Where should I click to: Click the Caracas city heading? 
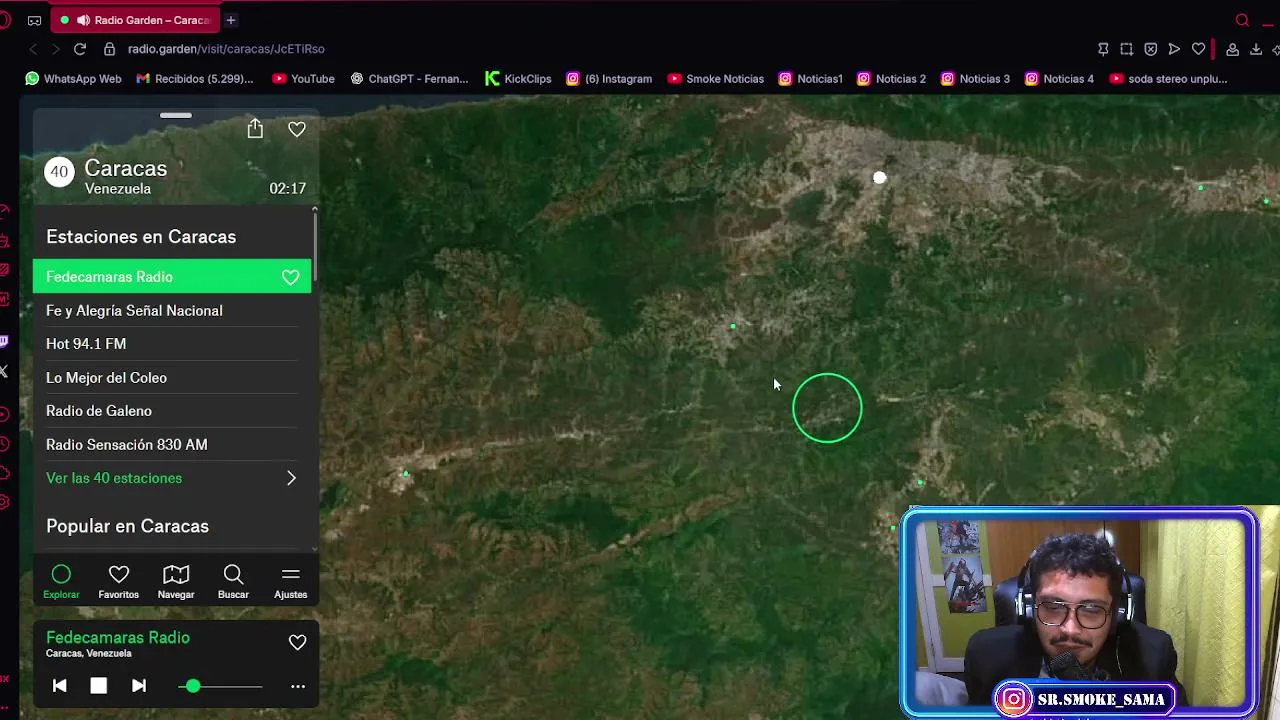click(125, 168)
